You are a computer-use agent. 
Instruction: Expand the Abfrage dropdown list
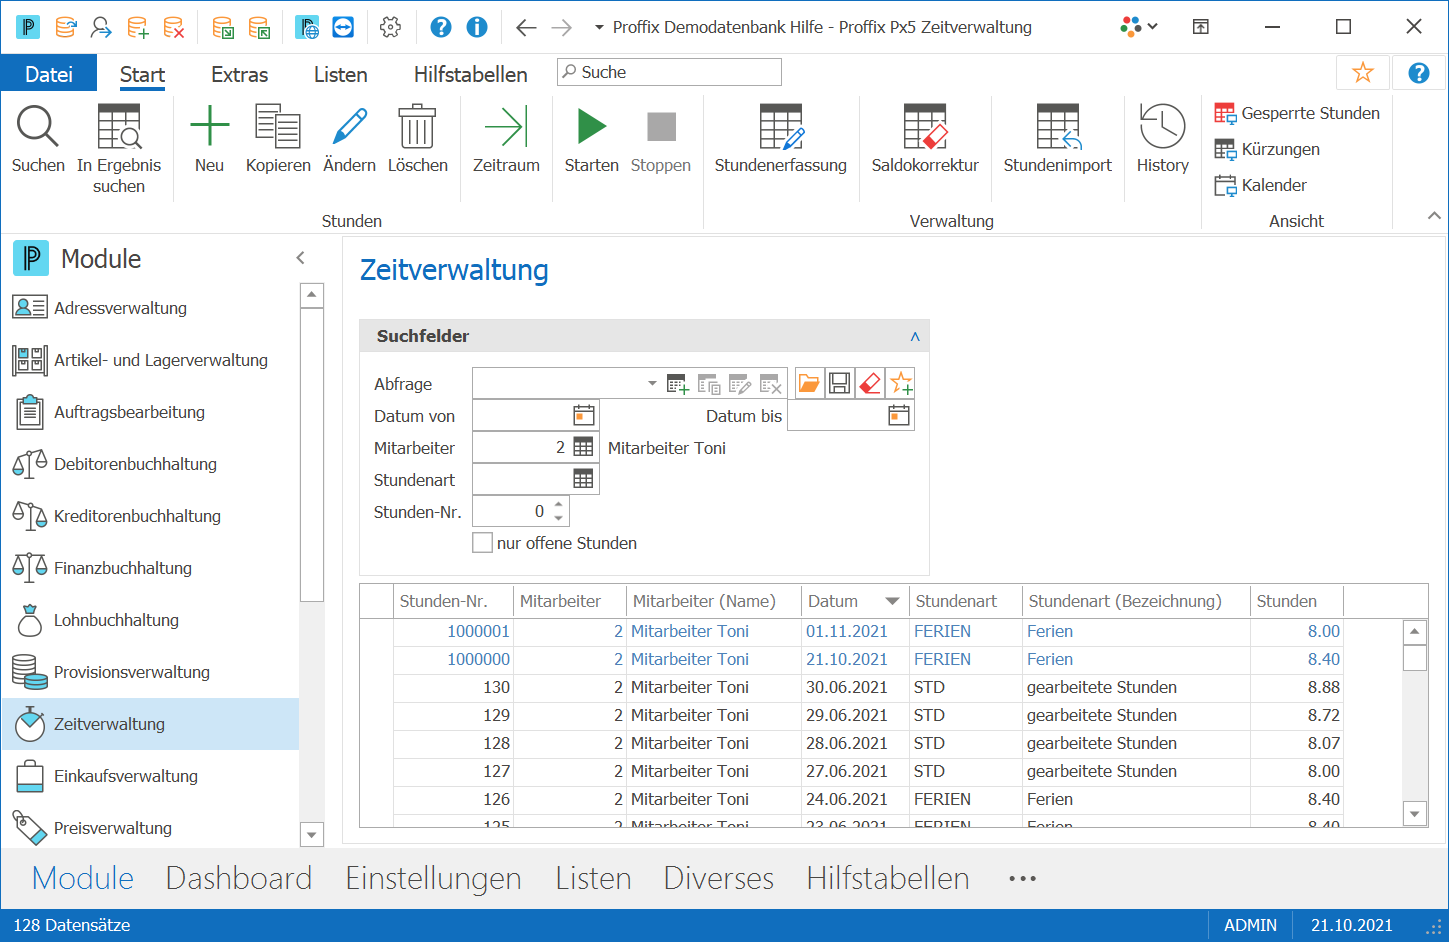point(652,383)
